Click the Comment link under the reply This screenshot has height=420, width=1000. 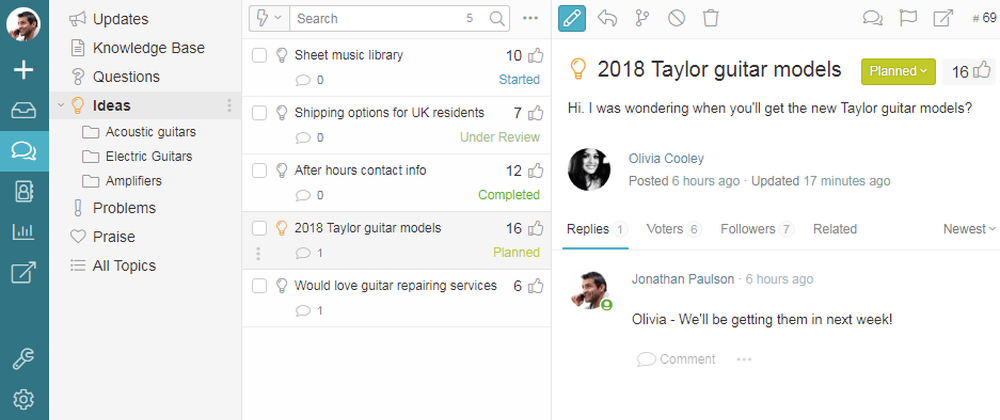676,359
